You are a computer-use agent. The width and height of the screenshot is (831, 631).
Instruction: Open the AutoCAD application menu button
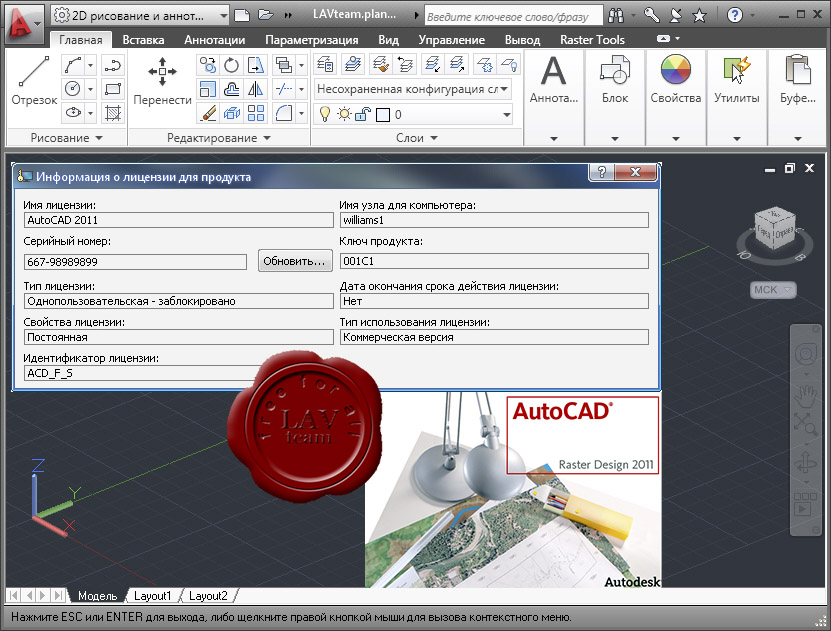(x=23, y=23)
